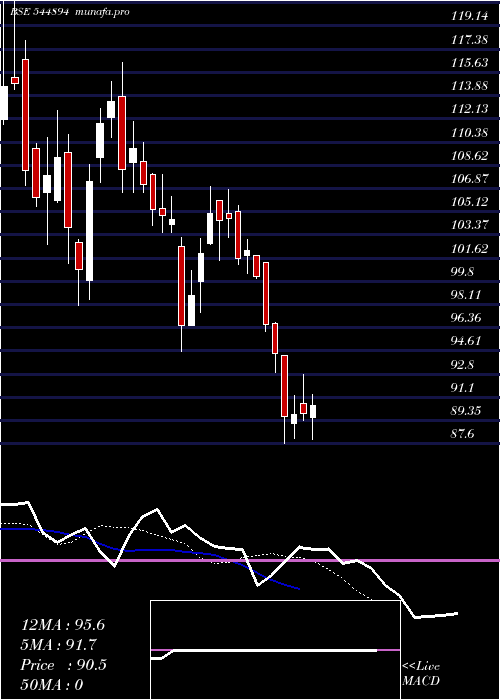Image resolution: width=500 pixels, height=700 pixels.
Task: Click the 87.6 price axis label
Action: click(462, 434)
